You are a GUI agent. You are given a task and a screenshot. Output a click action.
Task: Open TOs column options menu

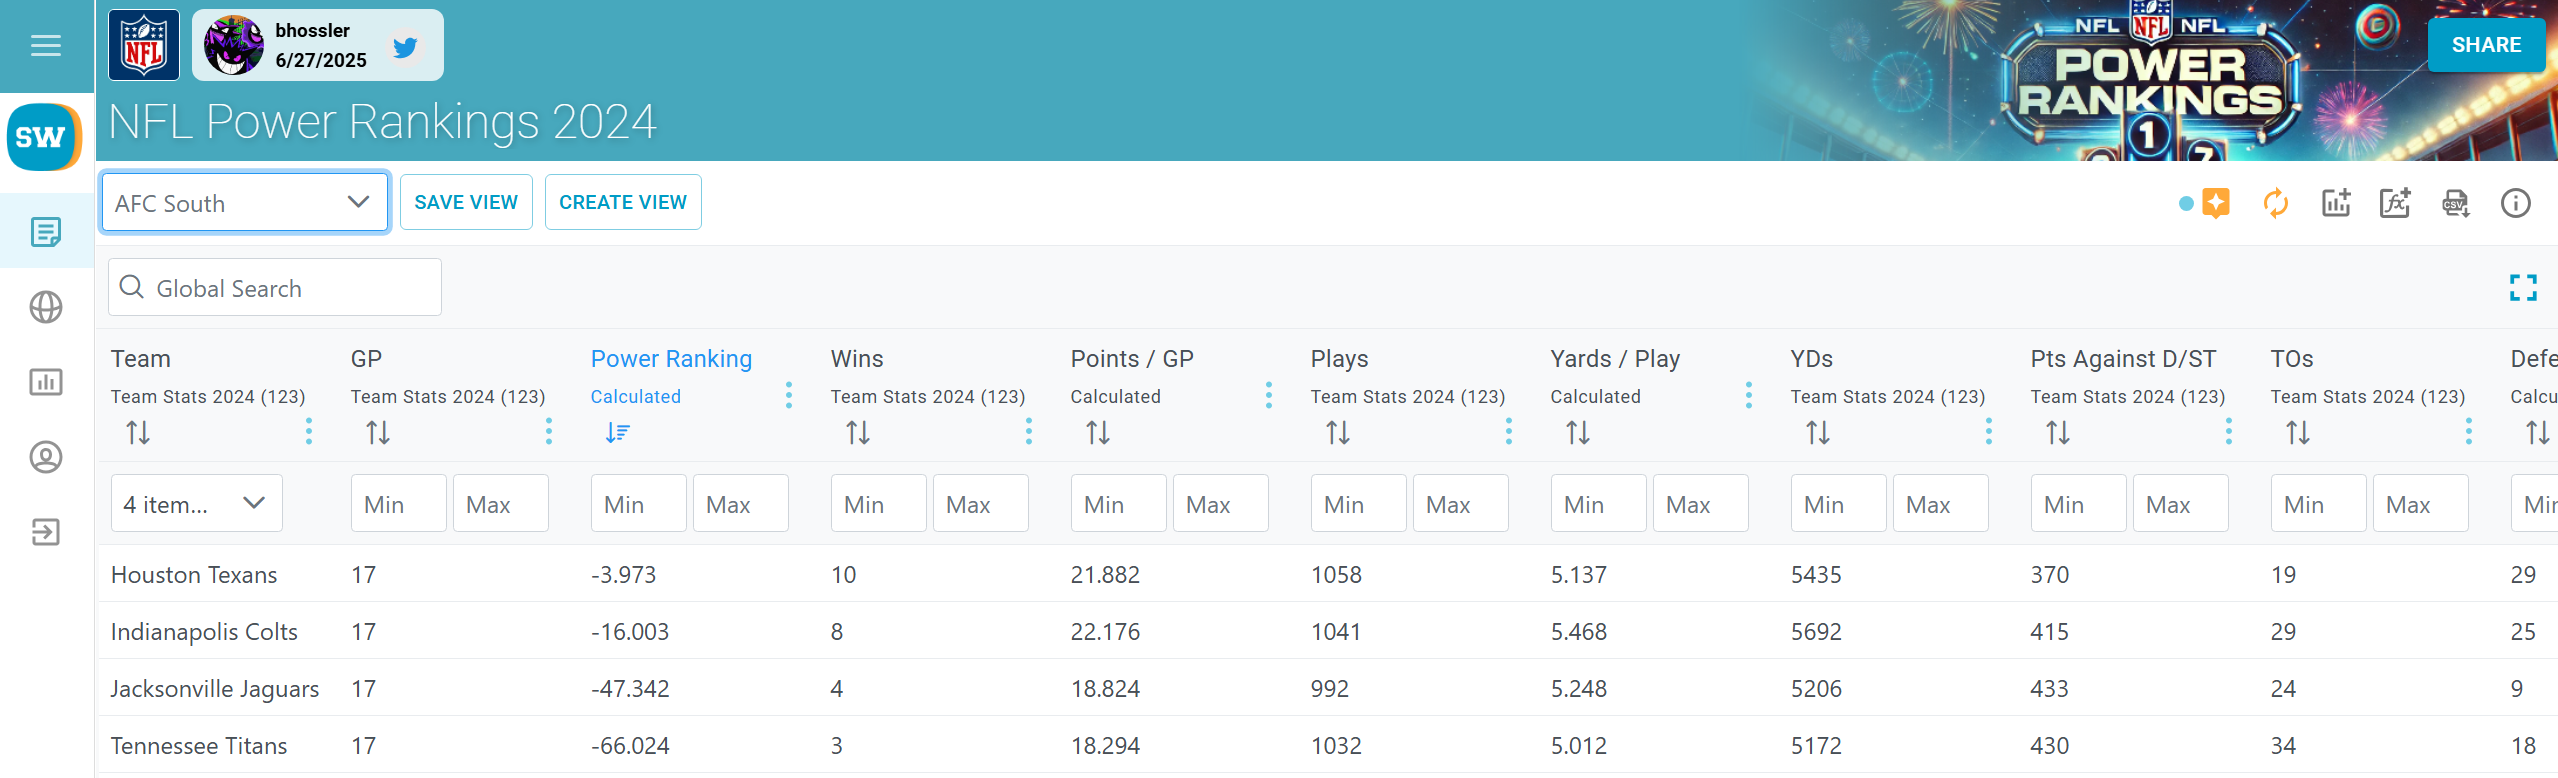(2469, 431)
